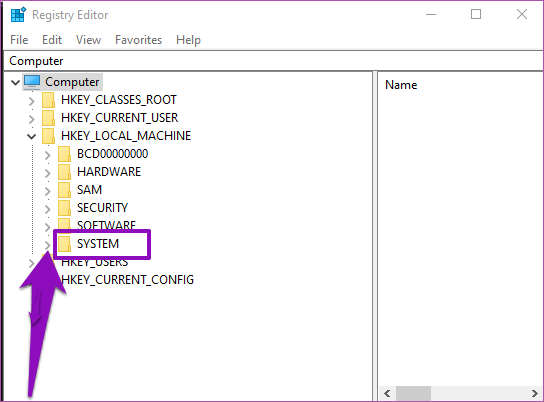Select the HKEY_LOCAL_MACHINE label
The height and width of the screenshot is (402, 544).
tap(126, 136)
